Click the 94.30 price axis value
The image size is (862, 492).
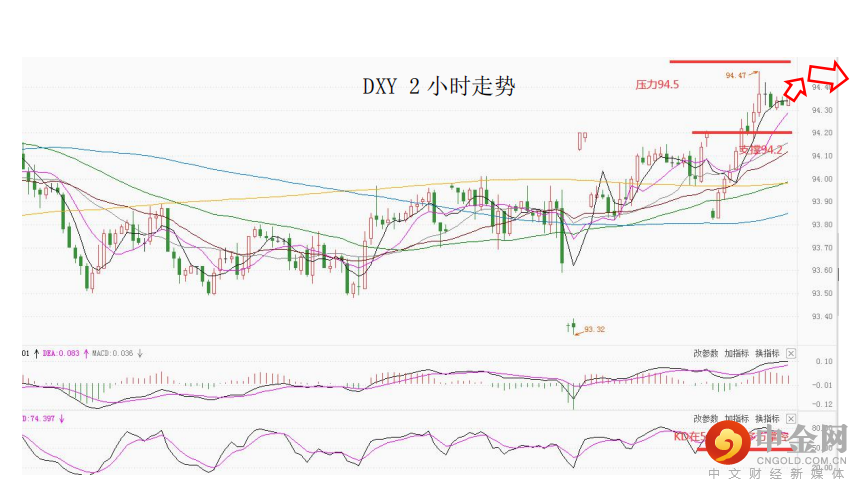(822, 110)
